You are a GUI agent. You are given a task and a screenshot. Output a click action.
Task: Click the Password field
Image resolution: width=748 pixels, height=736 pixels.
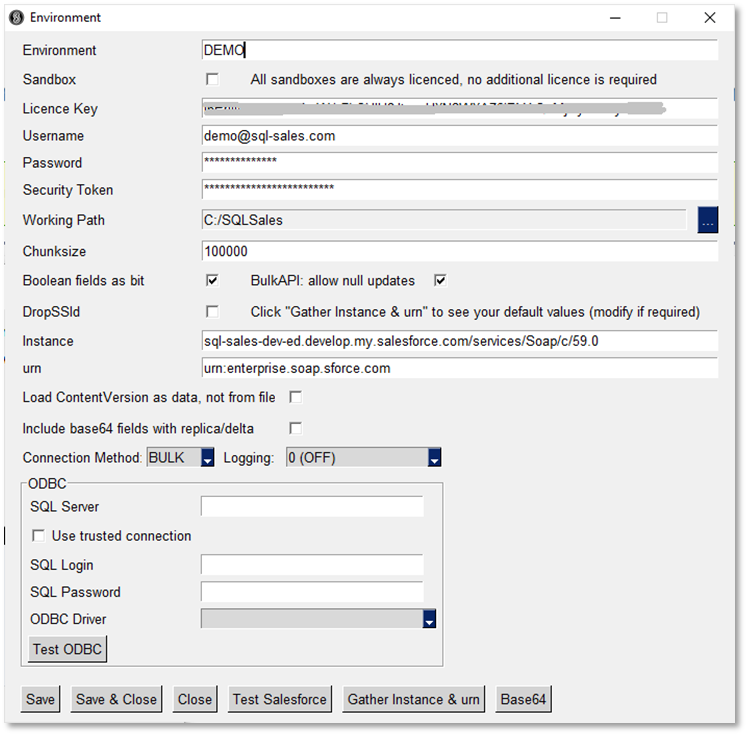coord(460,163)
